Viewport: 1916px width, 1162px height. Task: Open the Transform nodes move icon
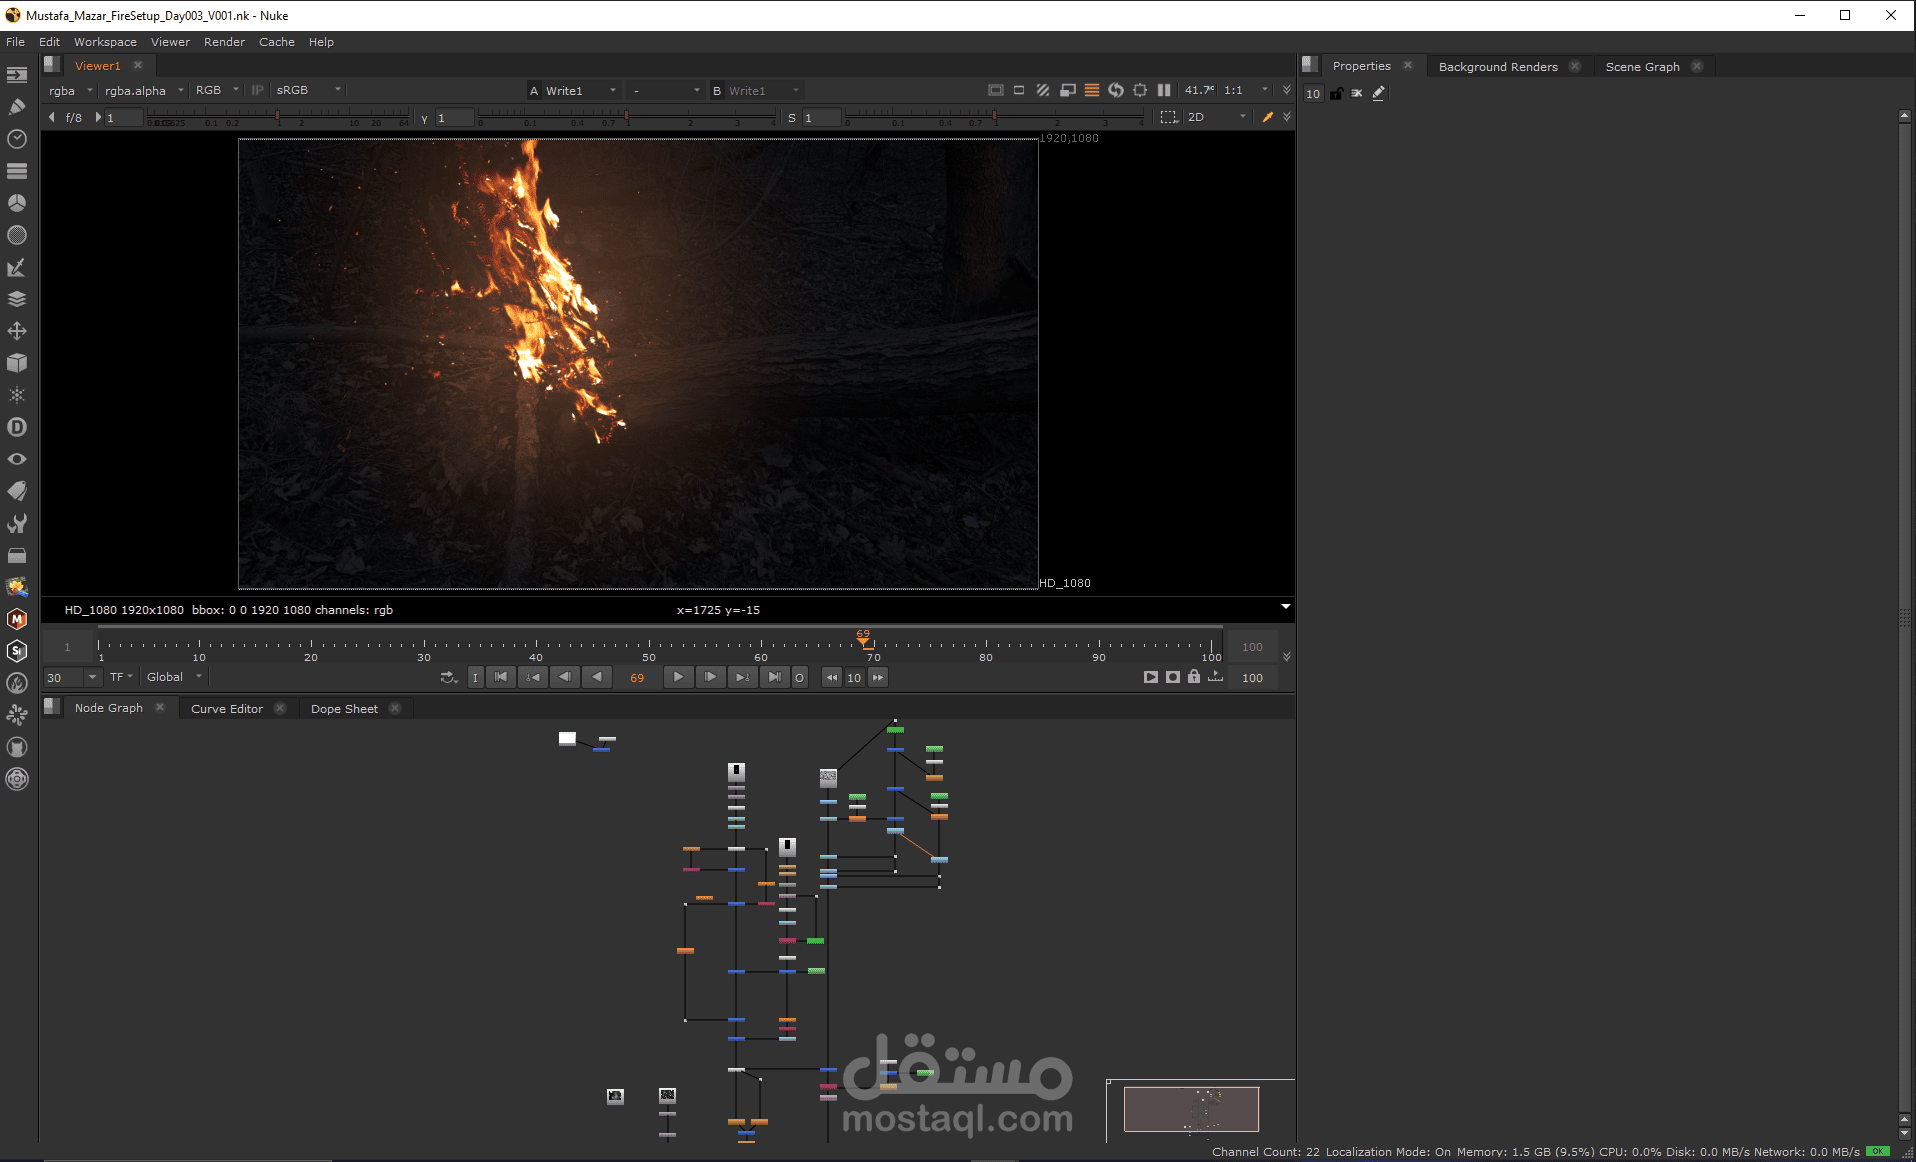point(17,331)
